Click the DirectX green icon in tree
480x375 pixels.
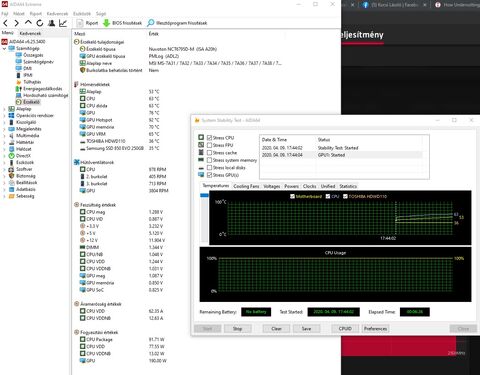pyautogui.click(x=11, y=156)
